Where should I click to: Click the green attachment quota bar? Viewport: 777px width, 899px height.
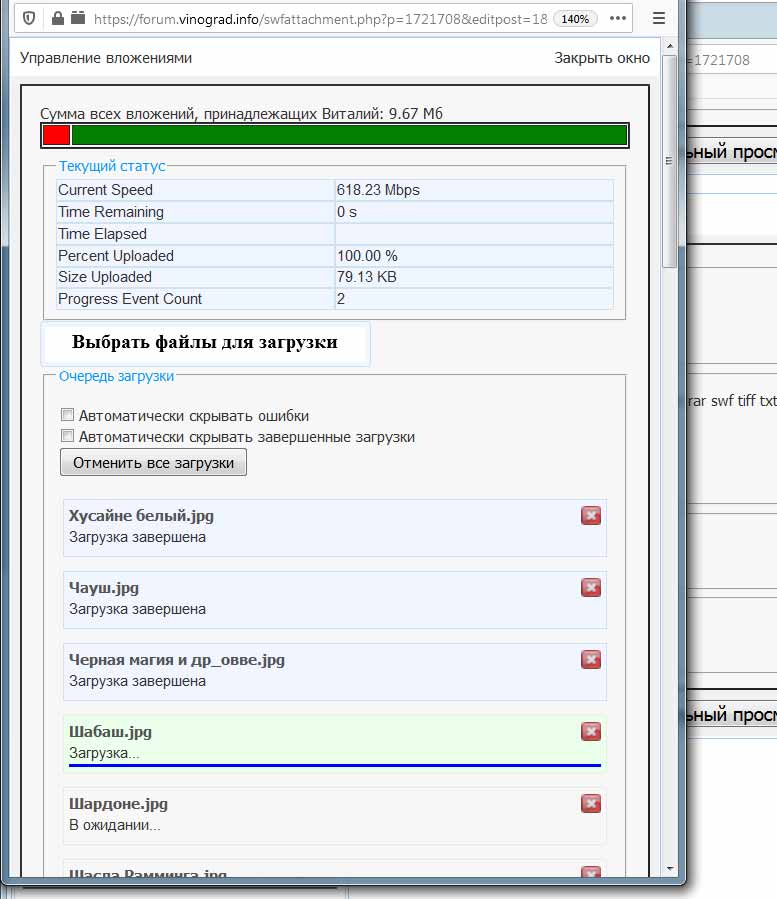(349, 135)
